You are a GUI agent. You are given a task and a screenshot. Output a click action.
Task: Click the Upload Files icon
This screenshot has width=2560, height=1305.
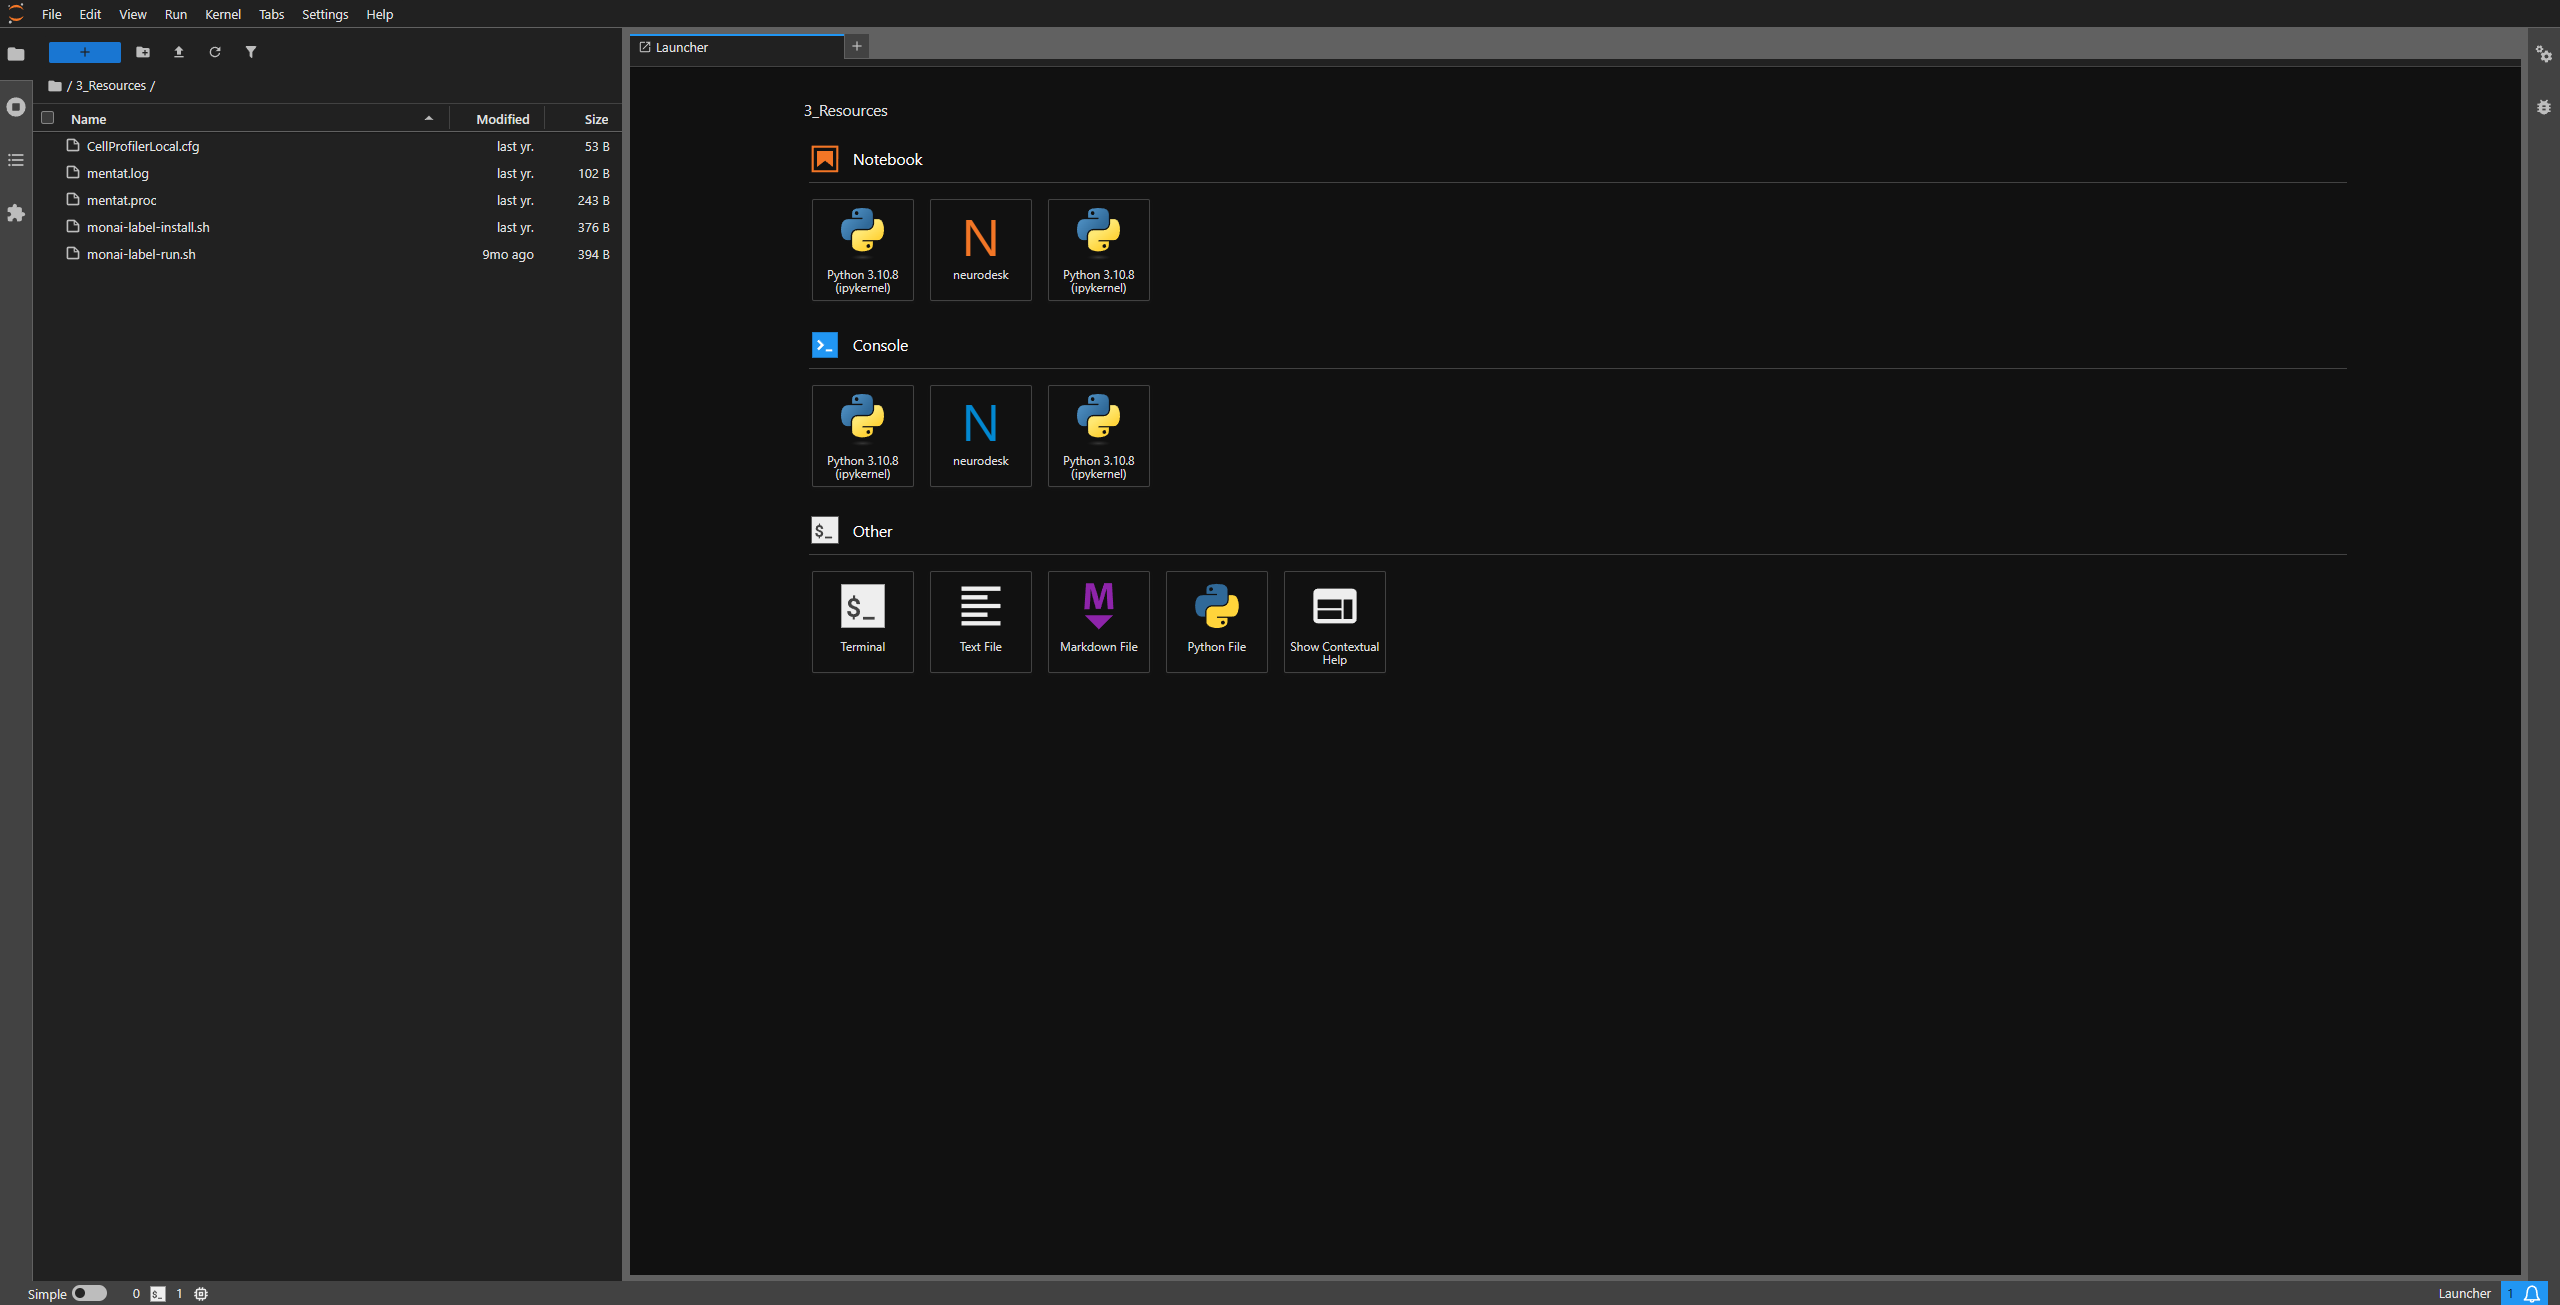click(x=179, y=52)
